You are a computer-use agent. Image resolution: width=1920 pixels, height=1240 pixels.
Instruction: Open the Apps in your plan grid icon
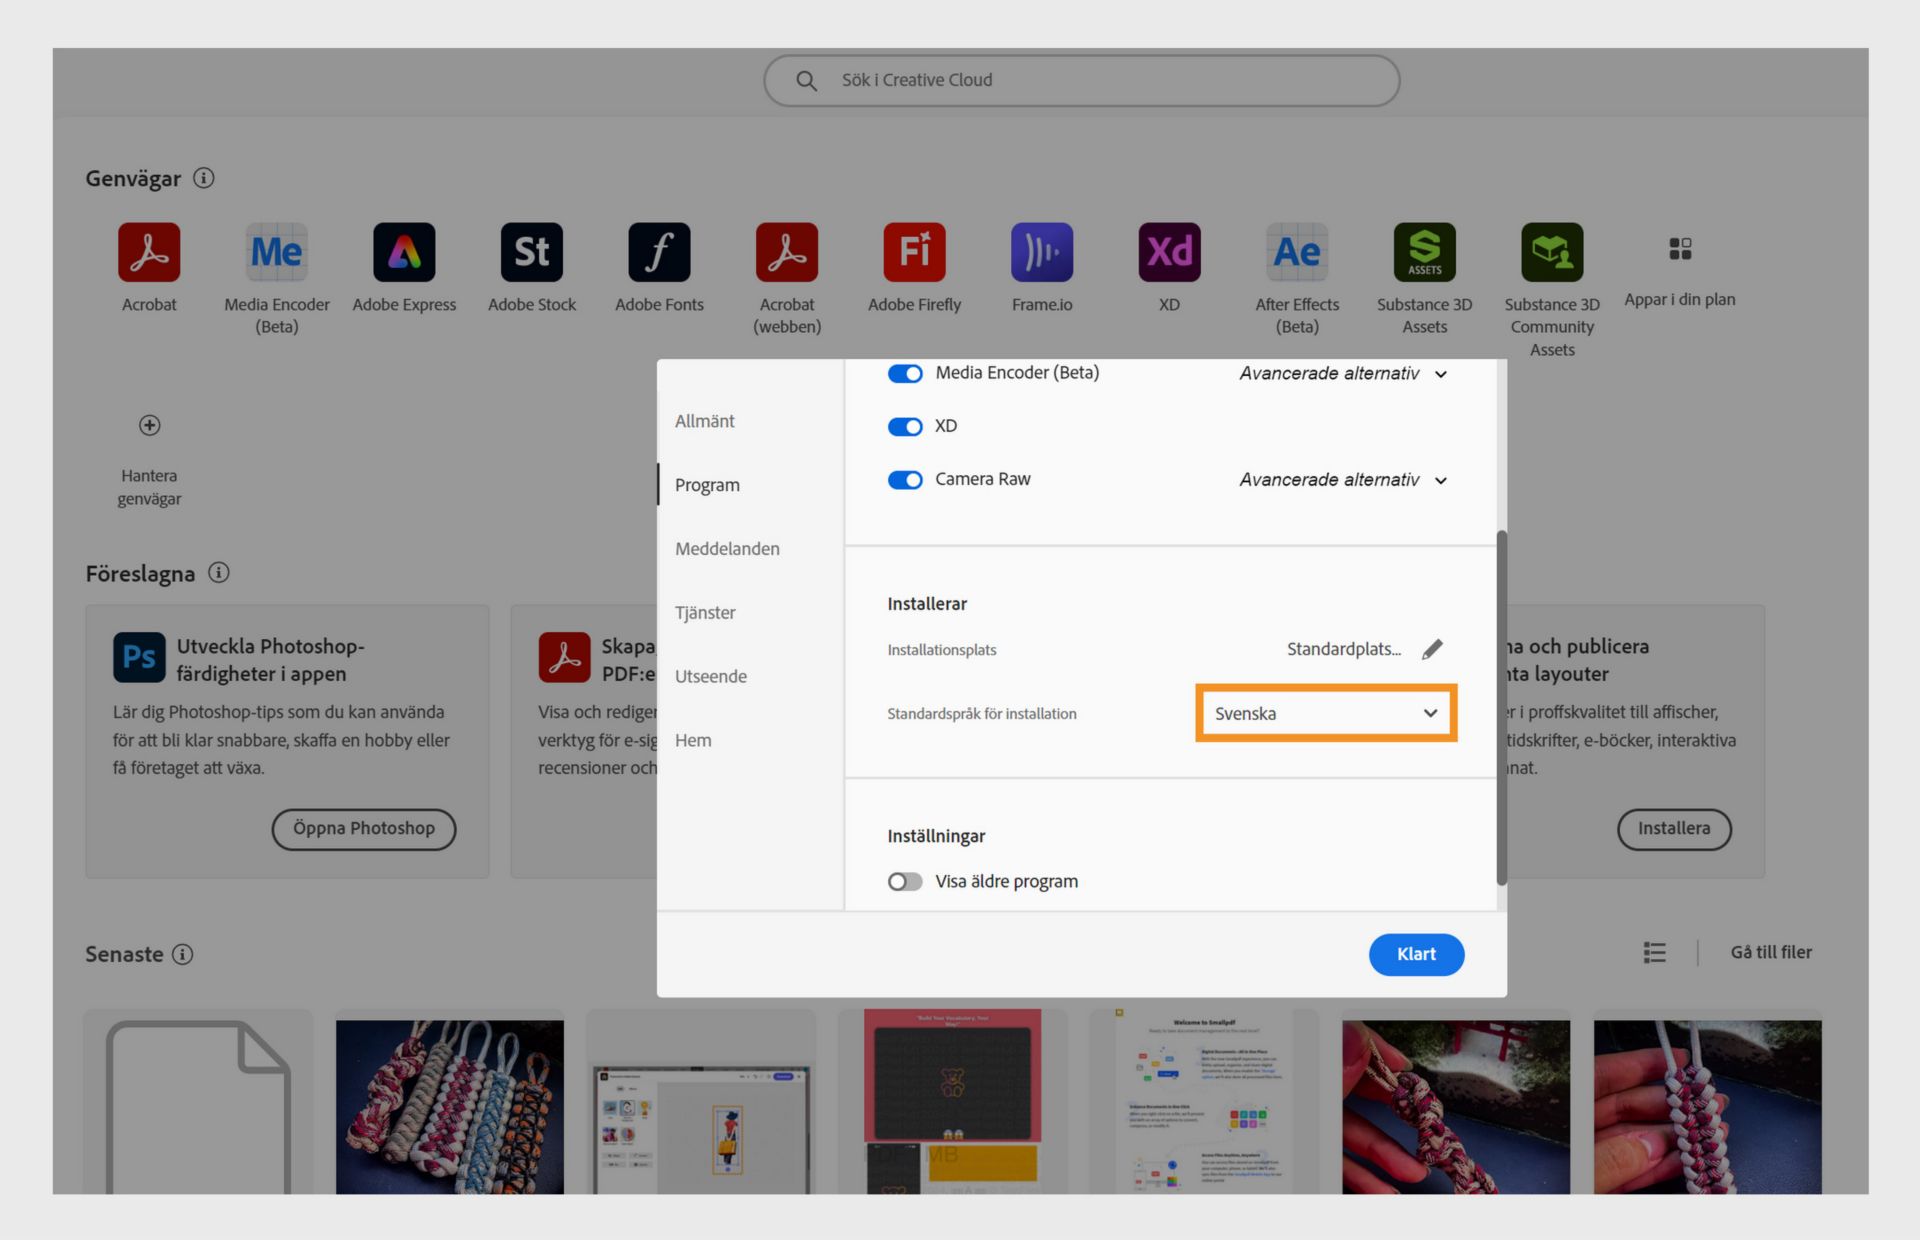(1680, 249)
